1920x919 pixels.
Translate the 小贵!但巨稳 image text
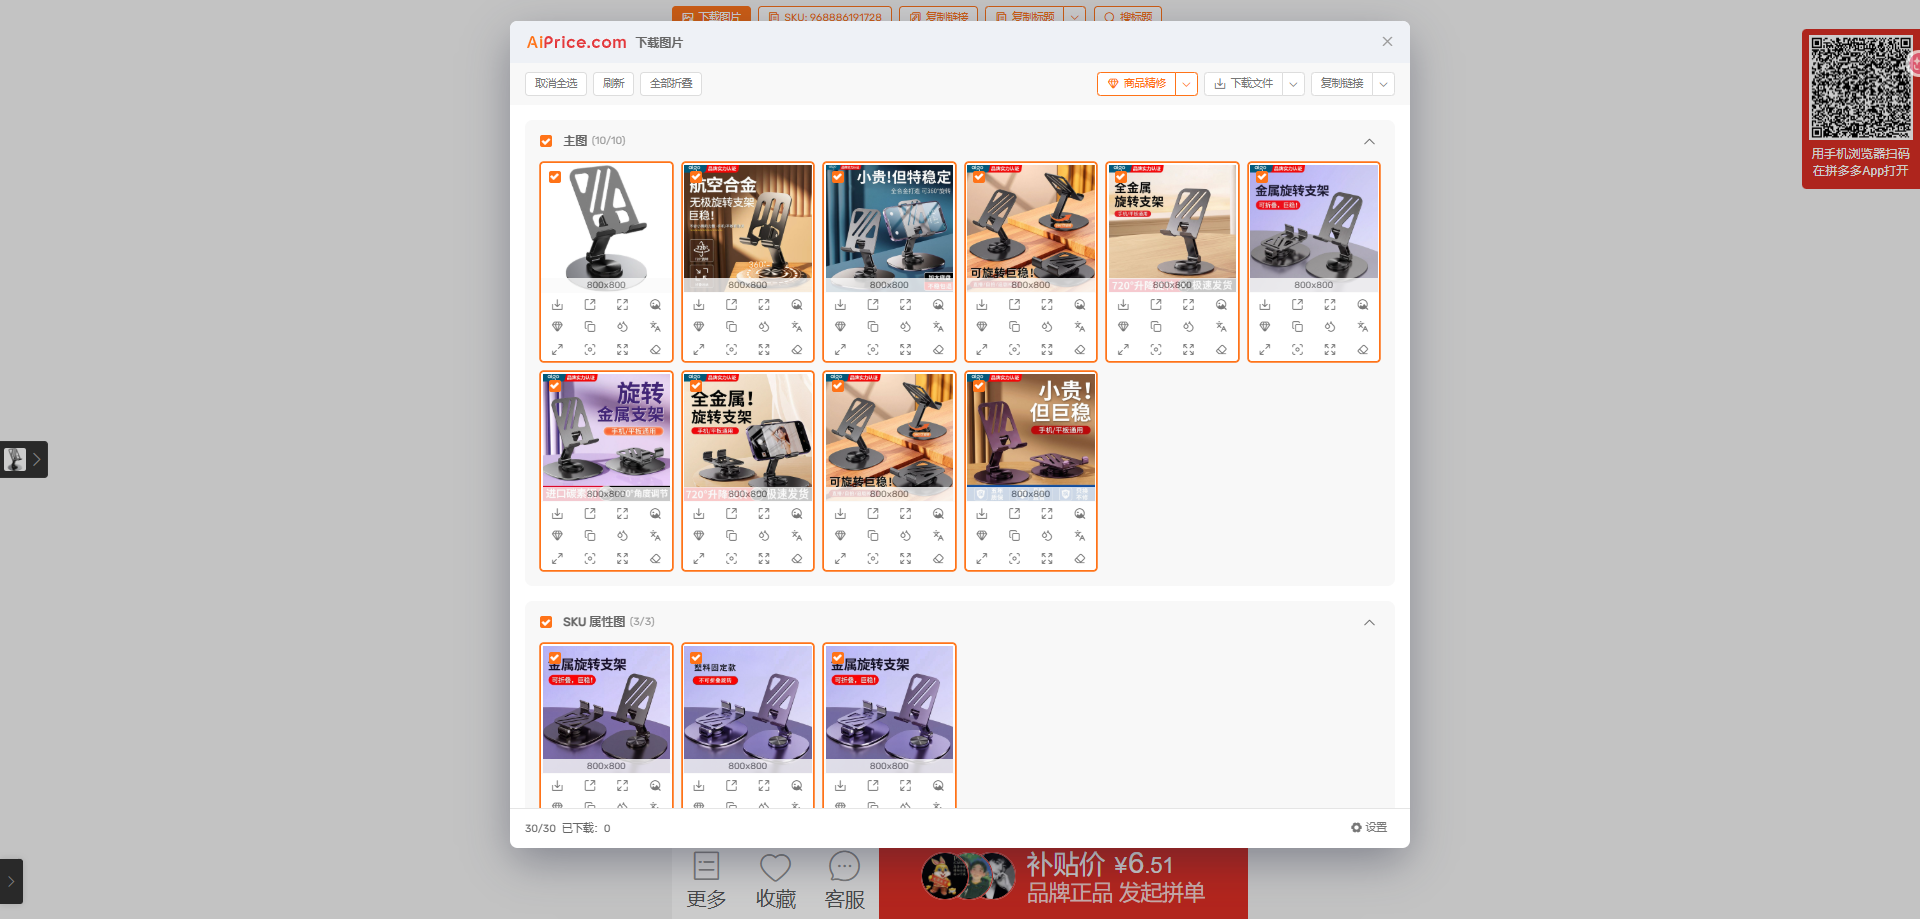coord(1080,536)
